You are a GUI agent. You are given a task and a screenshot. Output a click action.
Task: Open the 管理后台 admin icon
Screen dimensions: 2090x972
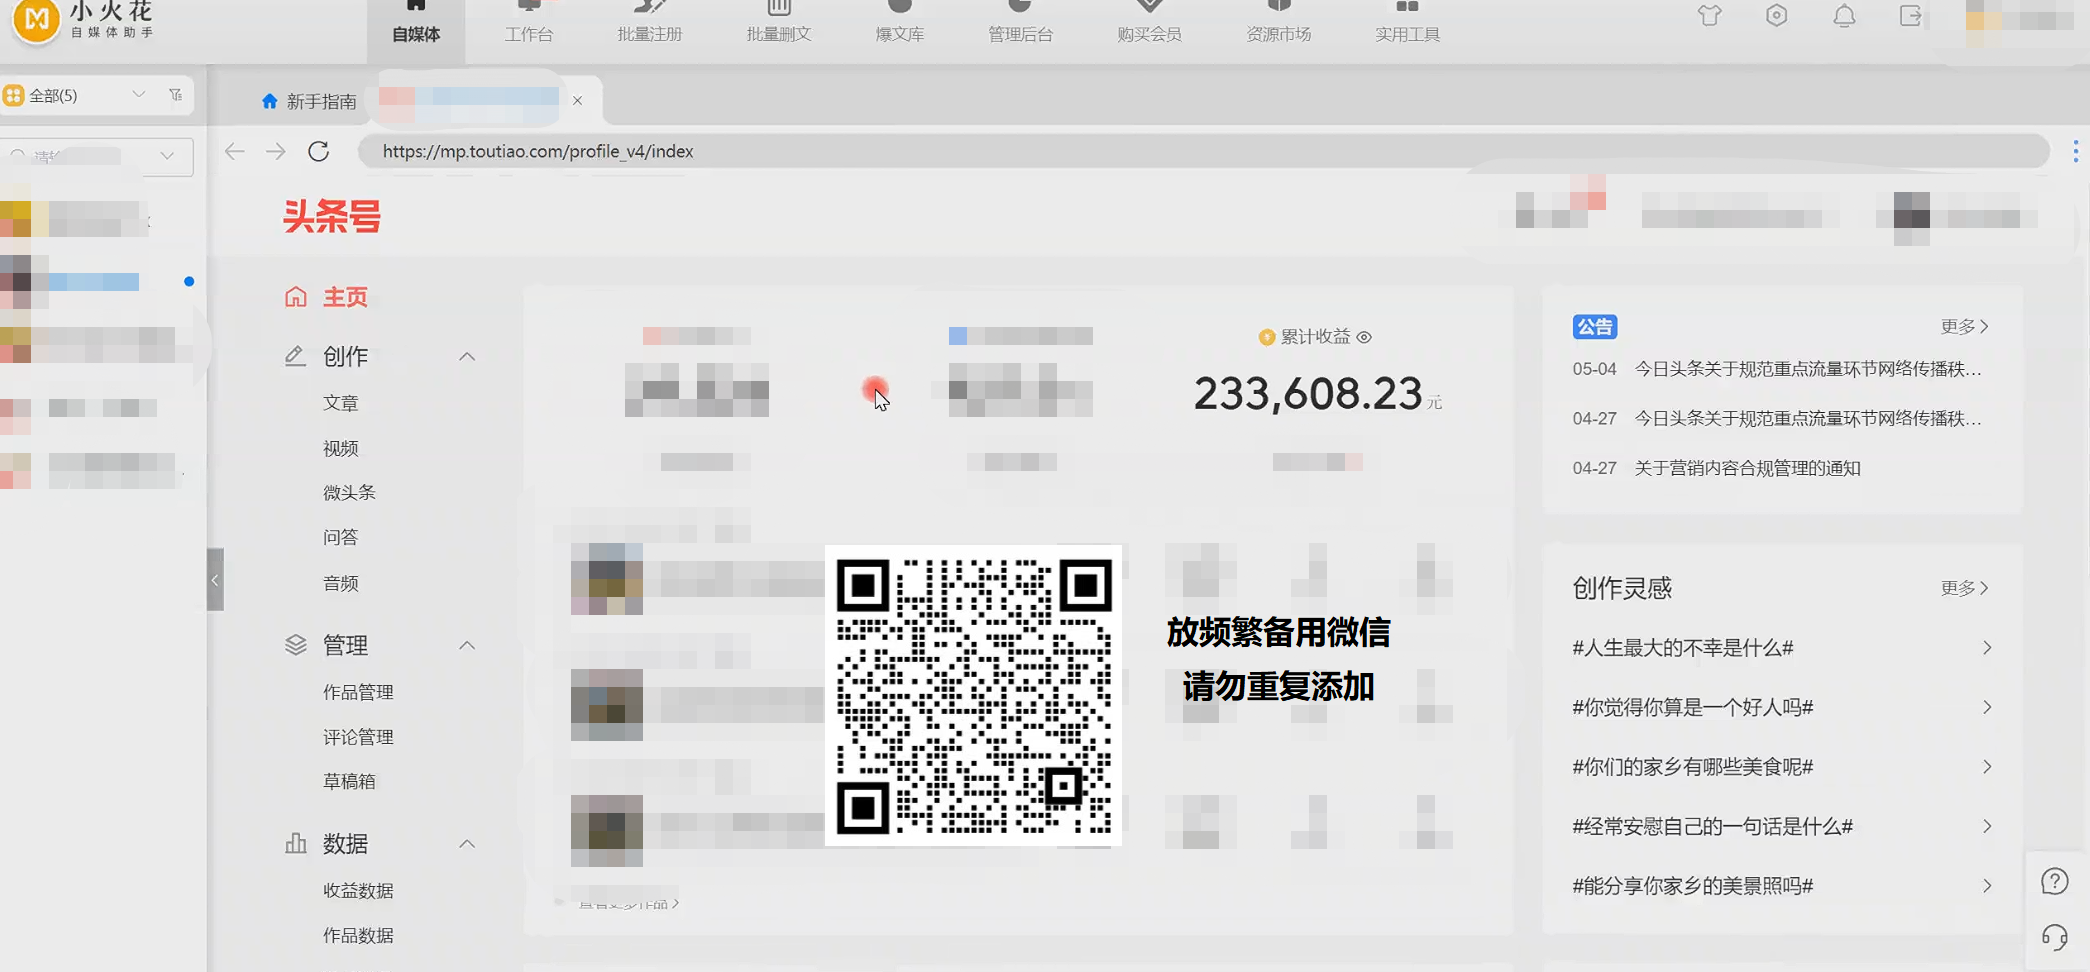point(1019,22)
